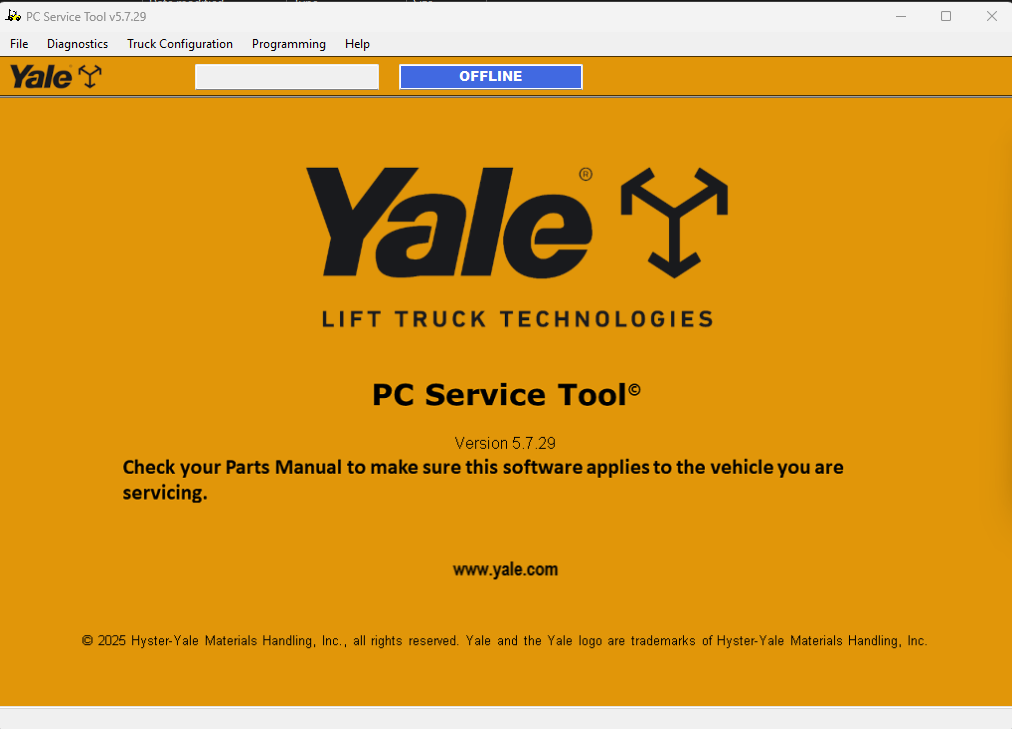This screenshot has height=729, width=1012.
Task: Open the Diagnostics dropdown menu
Action: (x=77, y=44)
